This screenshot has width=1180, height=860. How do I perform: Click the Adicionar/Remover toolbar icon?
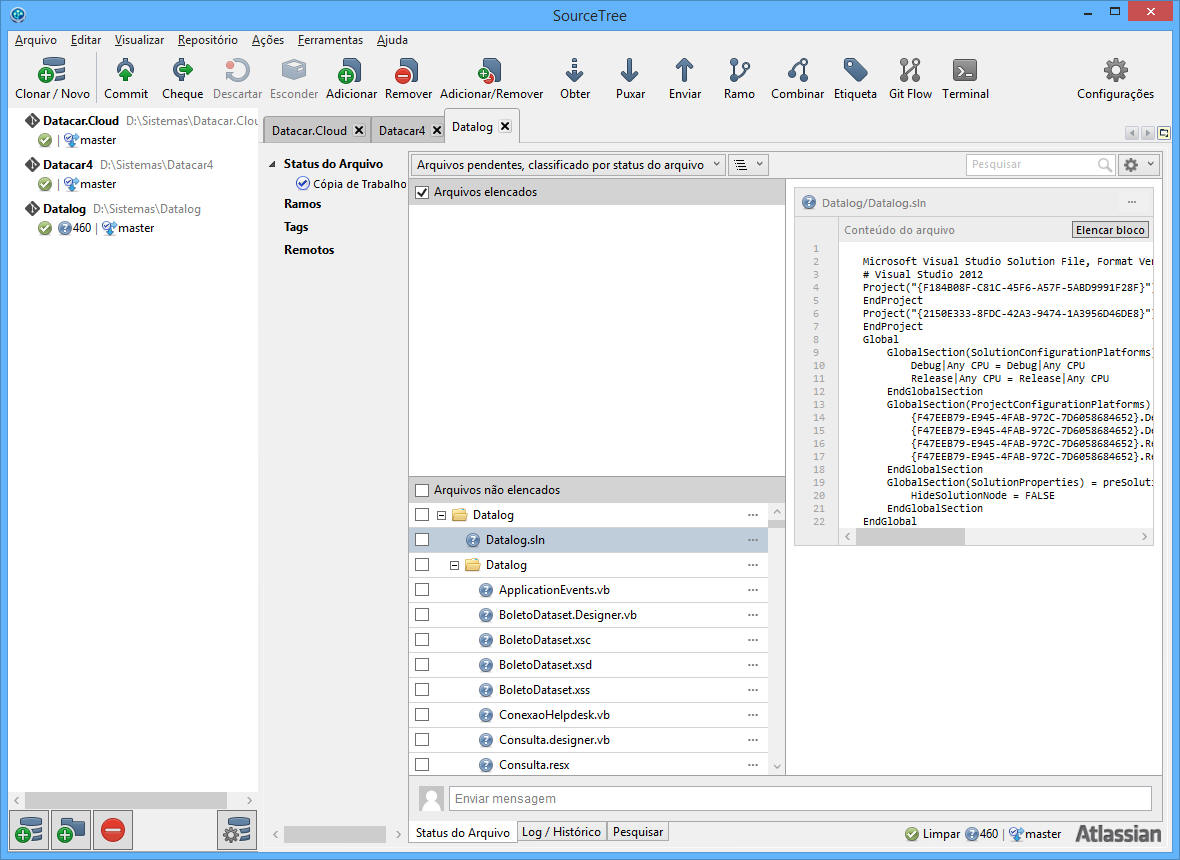(491, 71)
